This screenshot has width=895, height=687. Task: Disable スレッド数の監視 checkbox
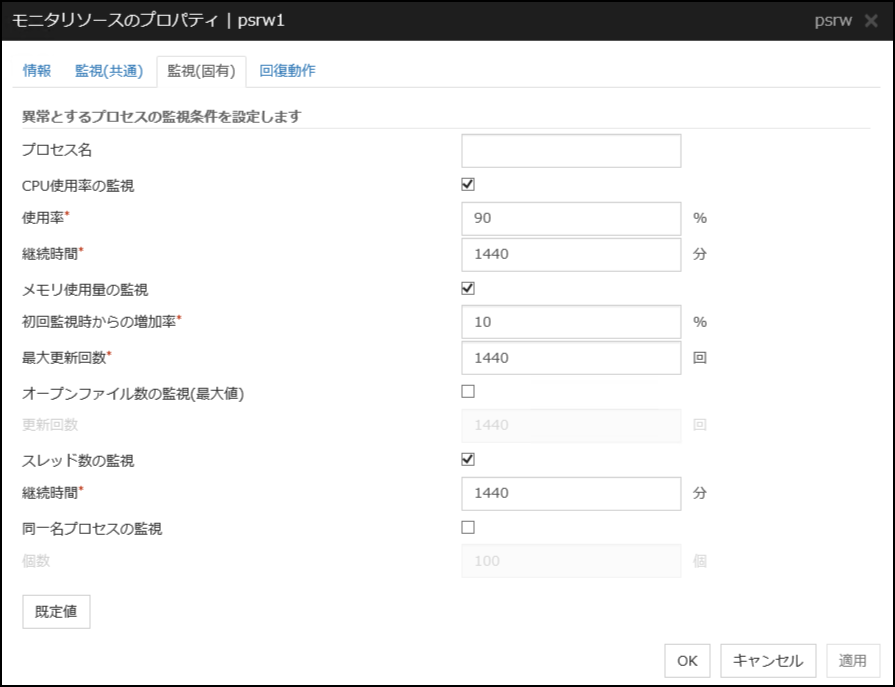[468, 458]
